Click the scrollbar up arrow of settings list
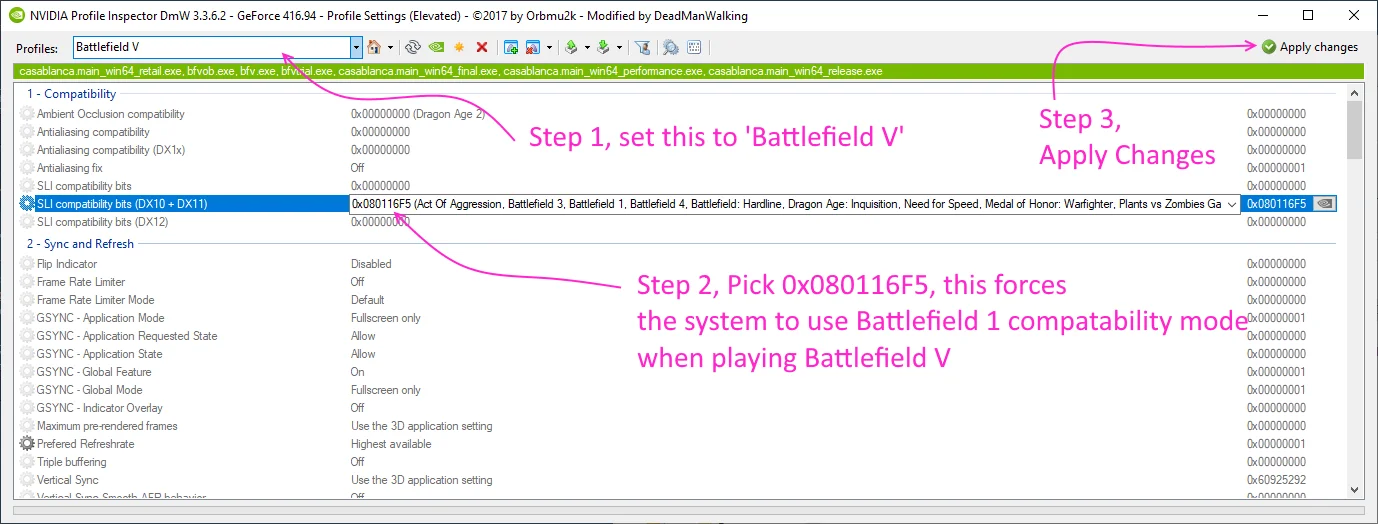Viewport: 1378px width, 524px height. click(x=1355, y=94)
